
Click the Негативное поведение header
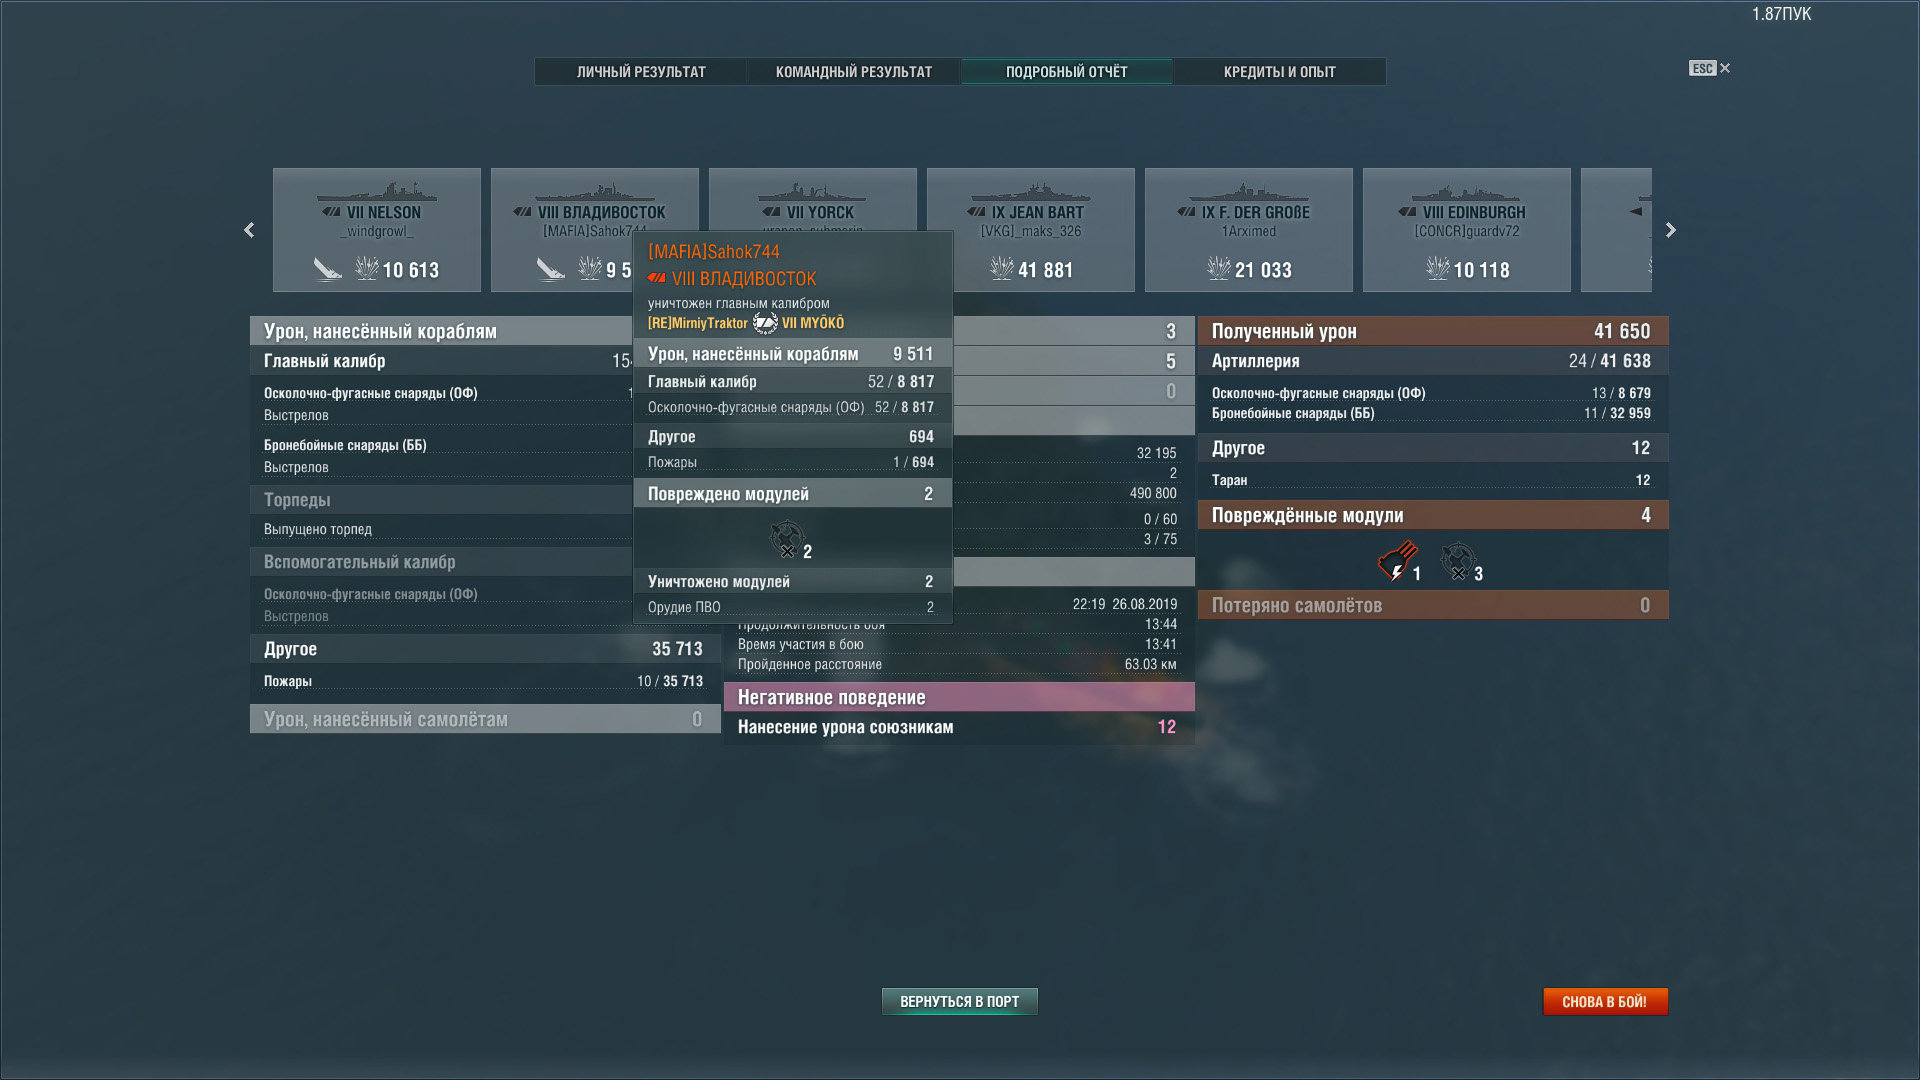point(959,697)
